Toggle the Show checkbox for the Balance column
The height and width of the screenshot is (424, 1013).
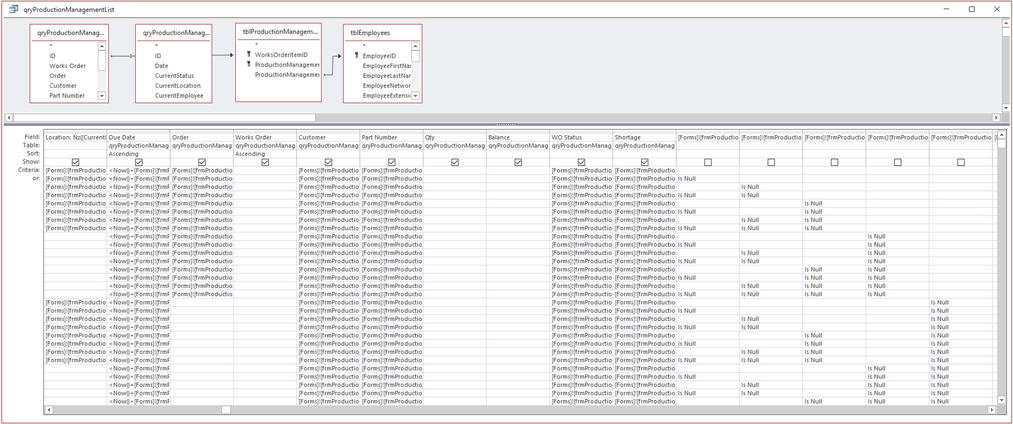519,162
